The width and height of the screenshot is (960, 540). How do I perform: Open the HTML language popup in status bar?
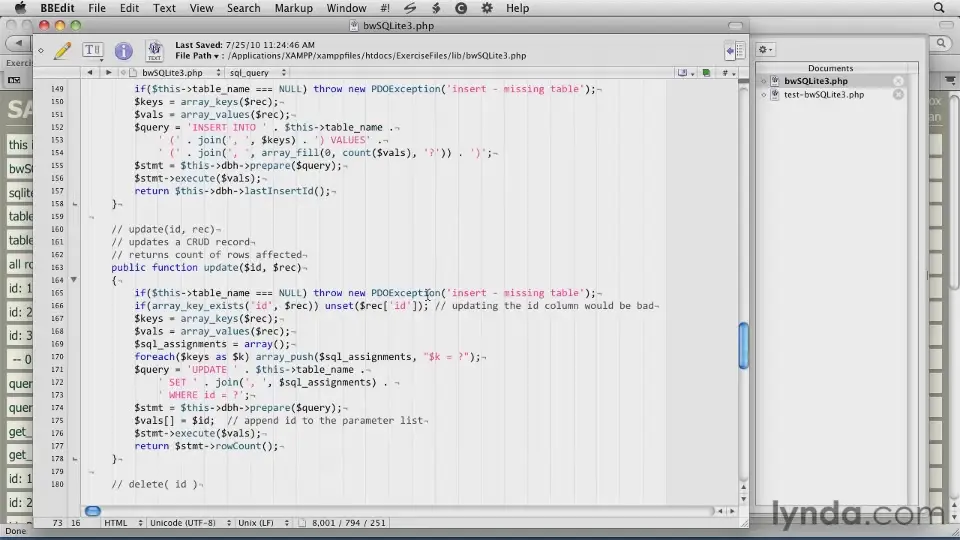point(122,523)
